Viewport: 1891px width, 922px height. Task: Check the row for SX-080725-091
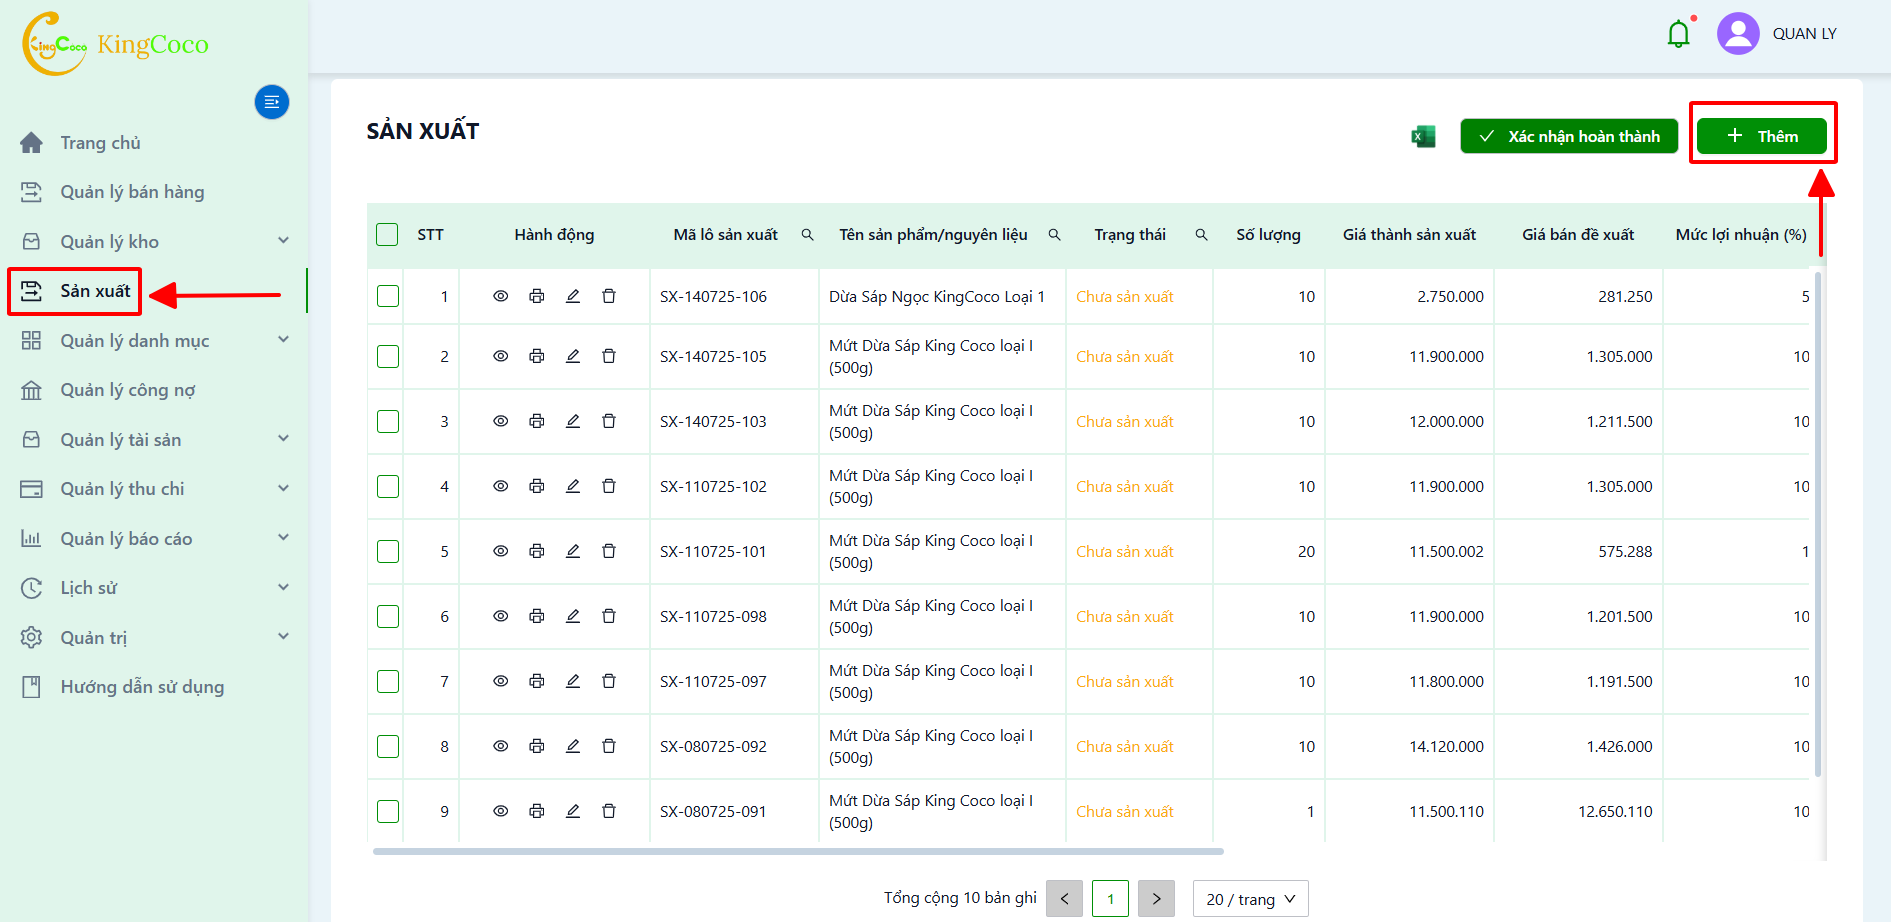point(388,811)
